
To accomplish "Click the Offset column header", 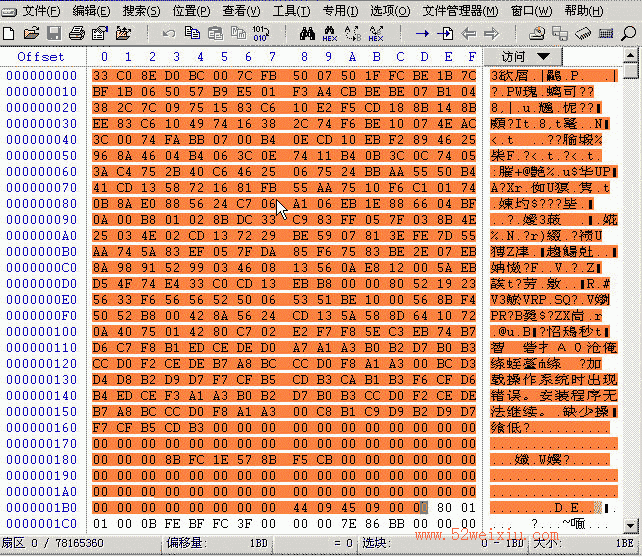I will click(x=41, y=57).
